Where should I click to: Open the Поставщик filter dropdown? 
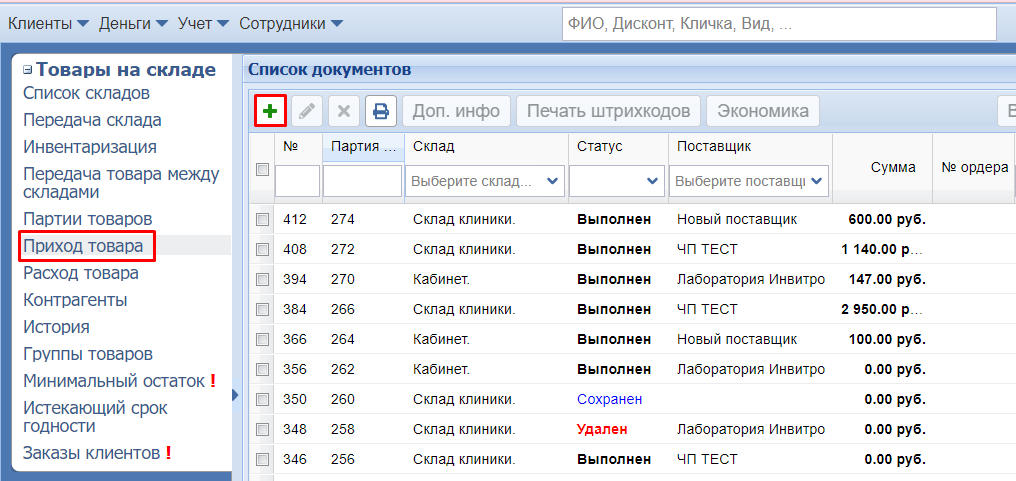pyautogui.click(x=751, y=181)
